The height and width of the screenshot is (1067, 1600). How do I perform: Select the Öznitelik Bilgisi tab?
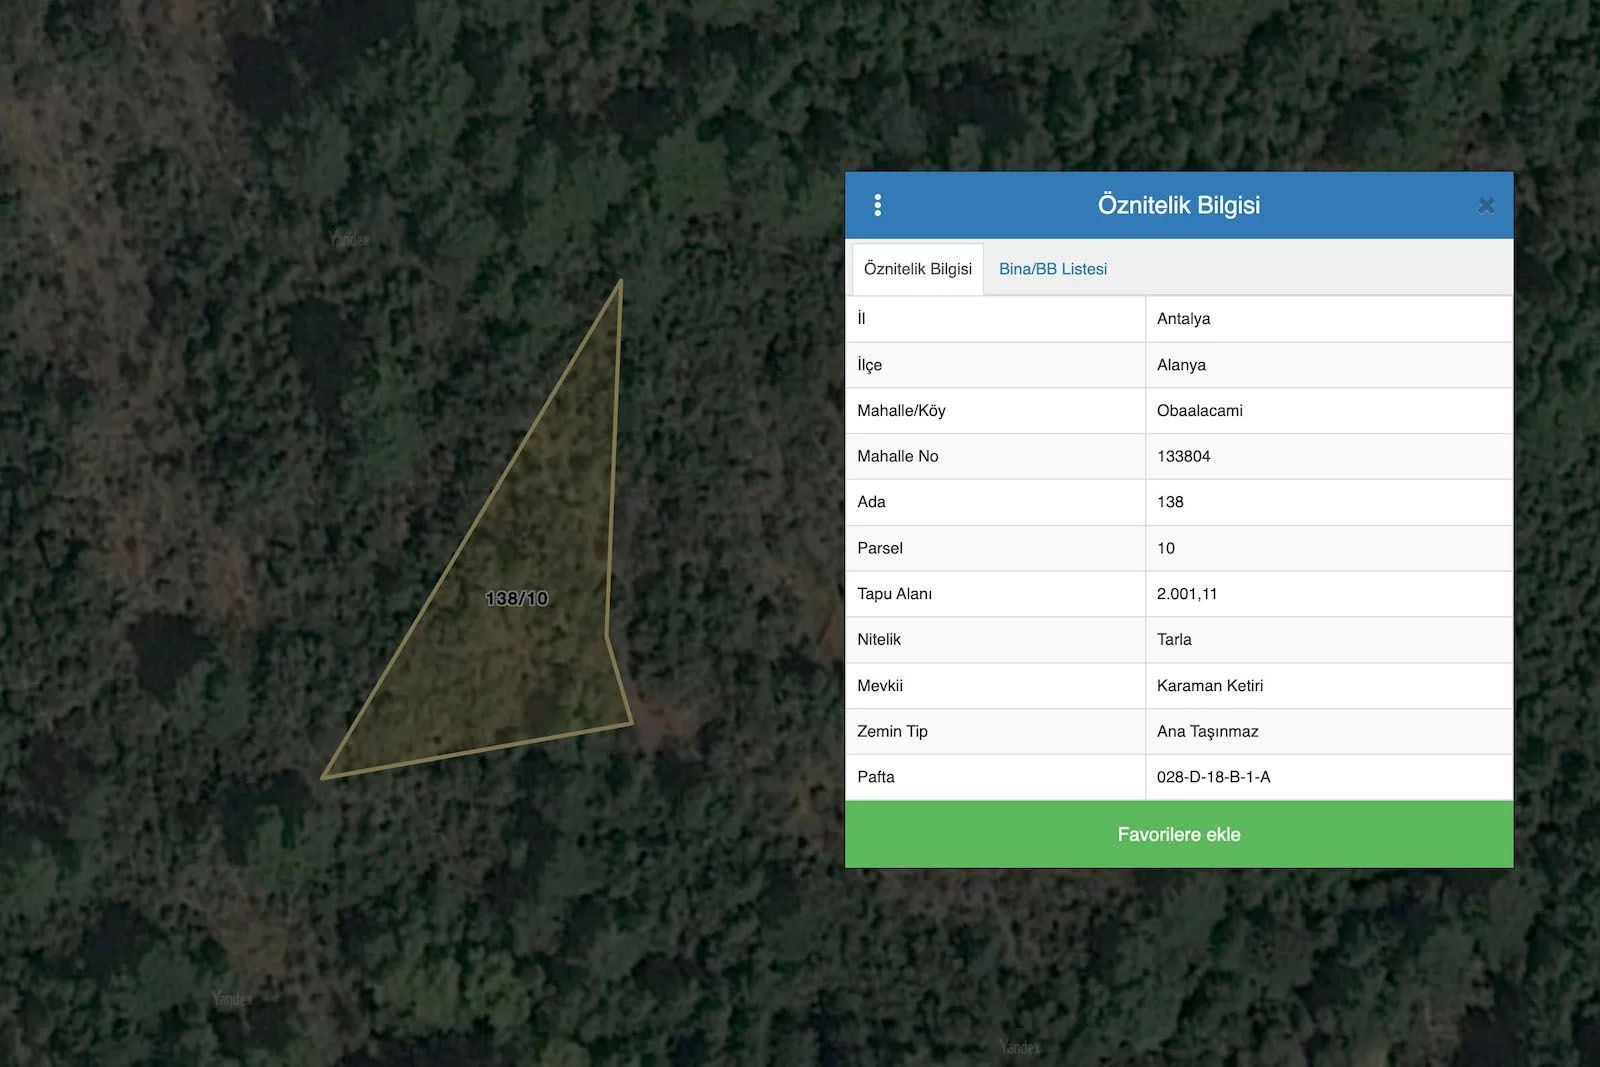(x=917, y=269)
